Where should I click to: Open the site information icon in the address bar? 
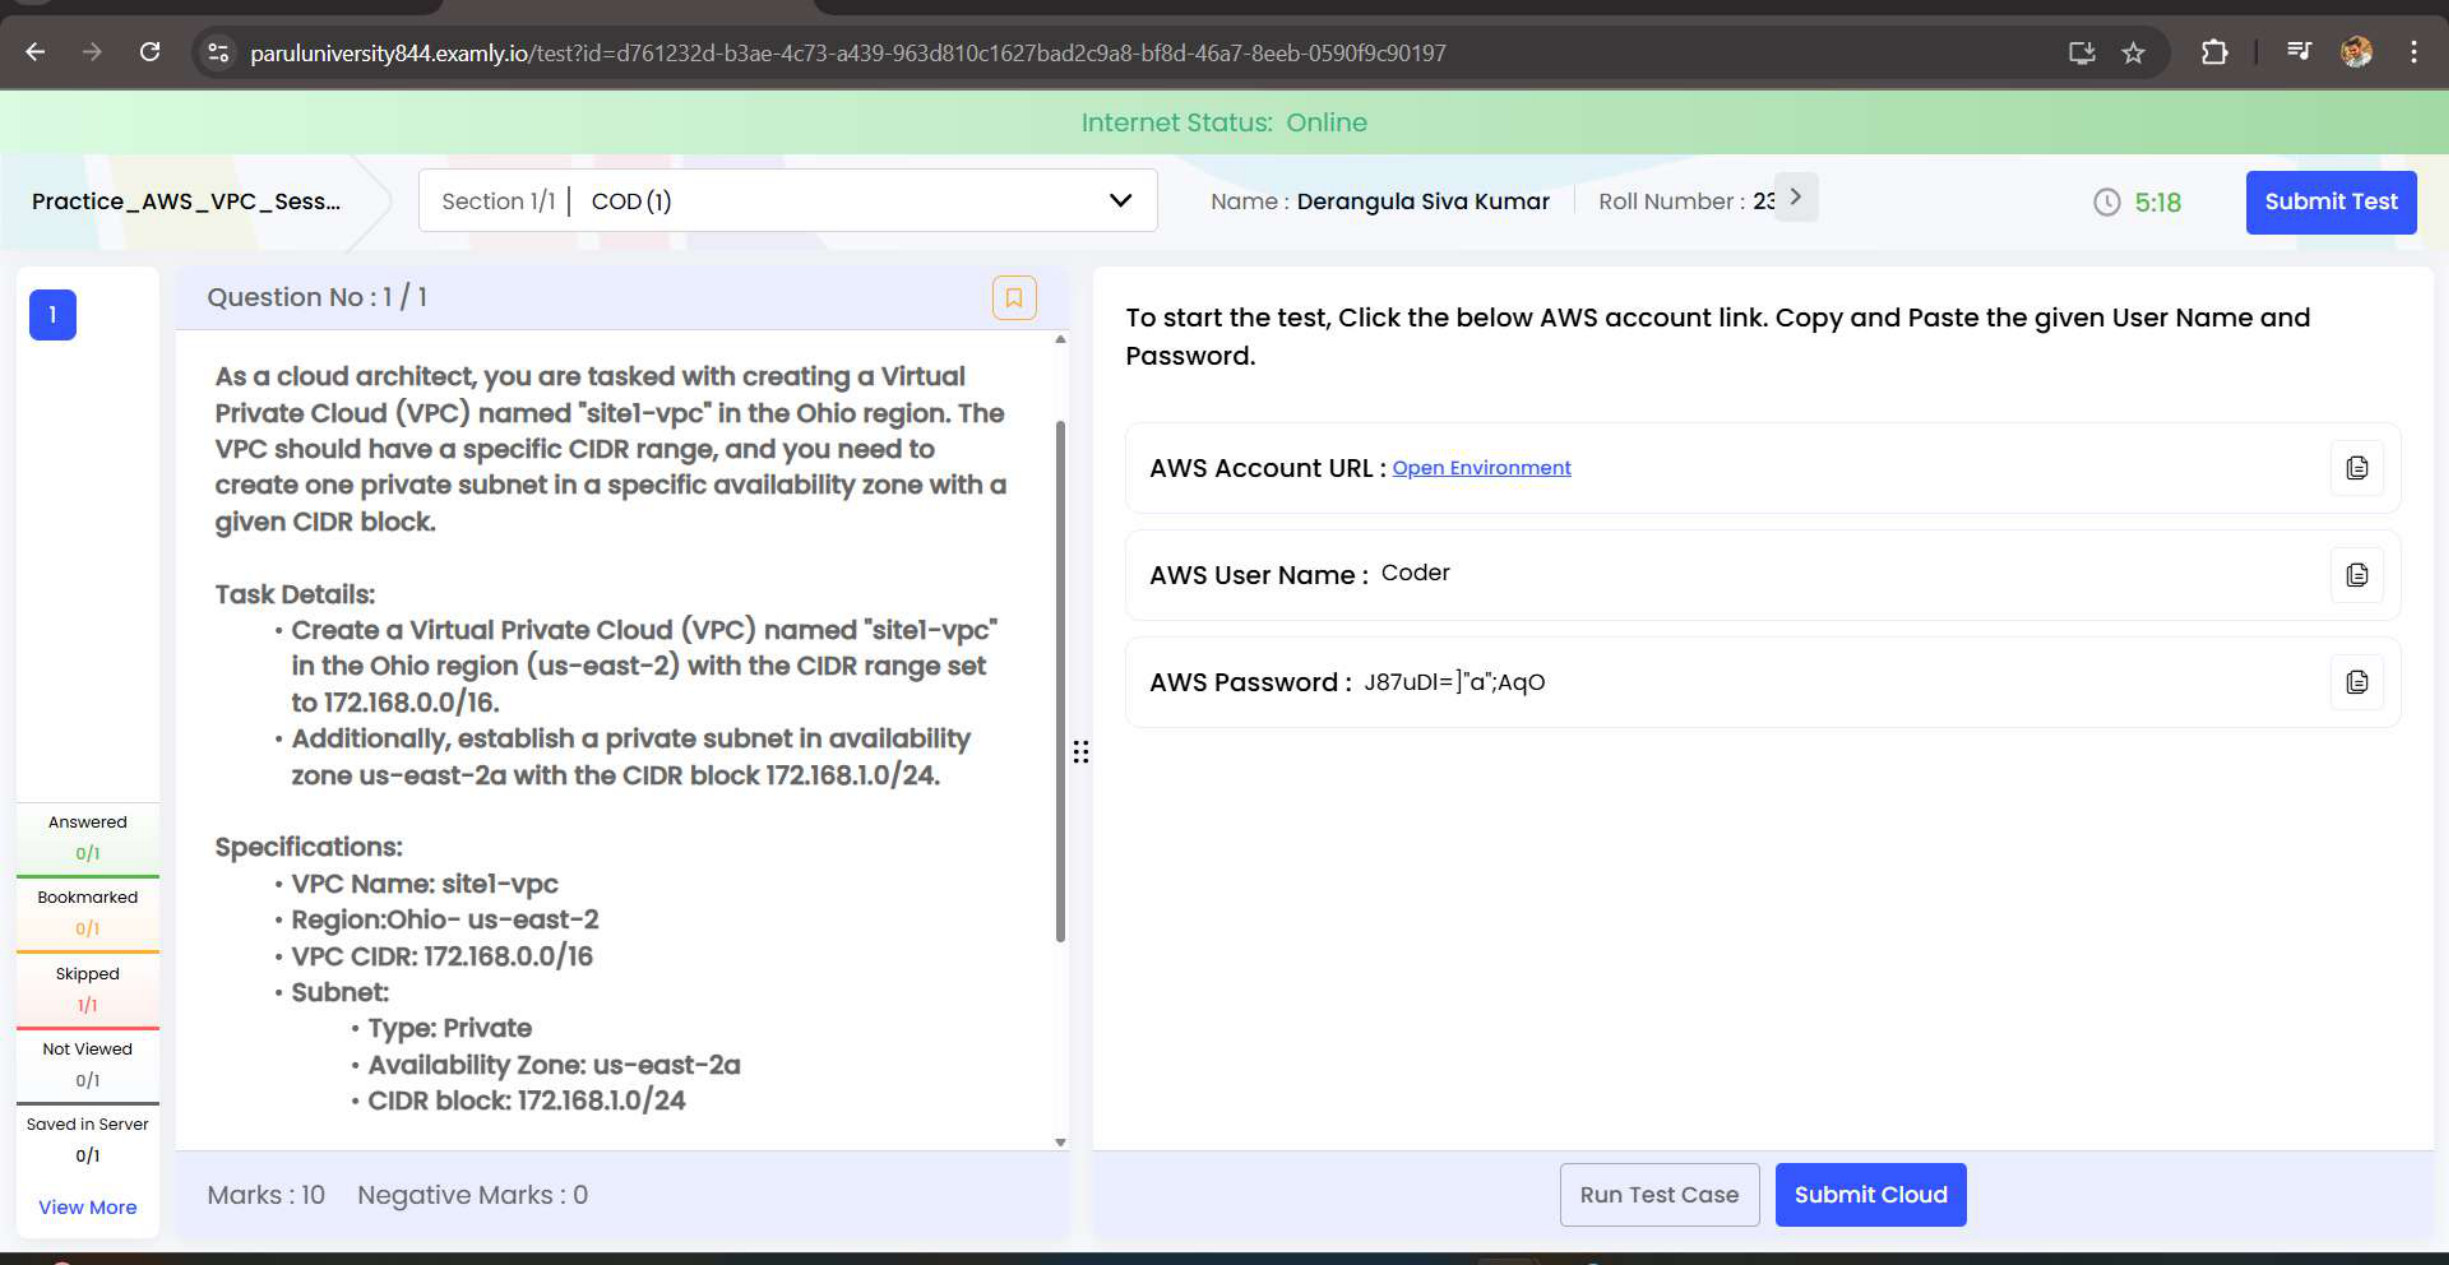coord(217,52)
